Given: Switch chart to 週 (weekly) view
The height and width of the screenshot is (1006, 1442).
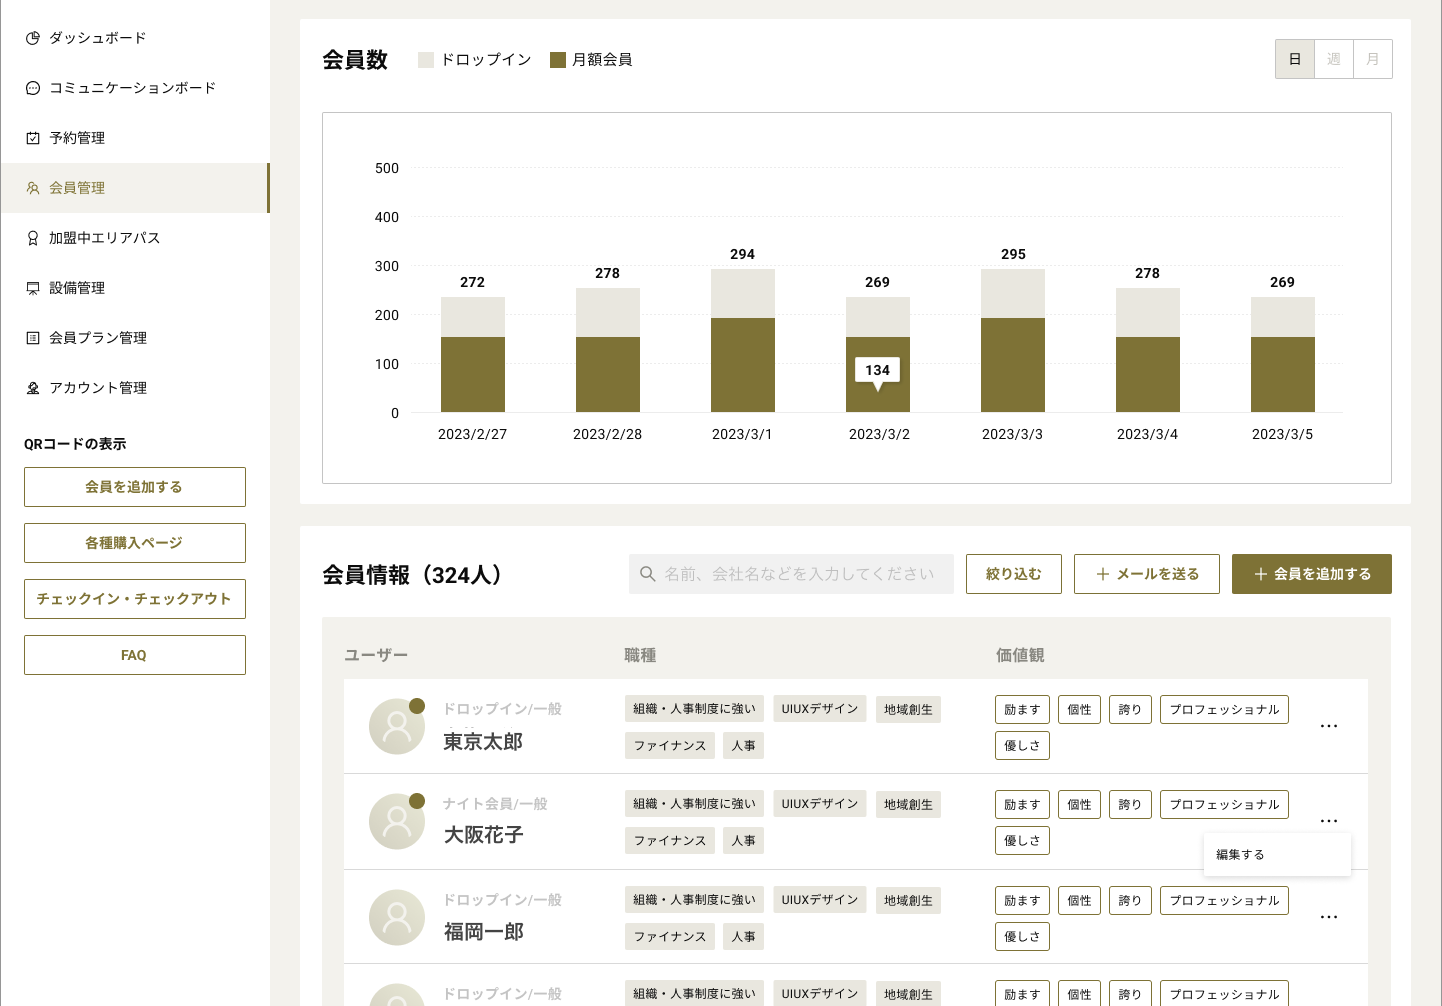Looking at the screenshot, I should click(x=1334, y=59).
